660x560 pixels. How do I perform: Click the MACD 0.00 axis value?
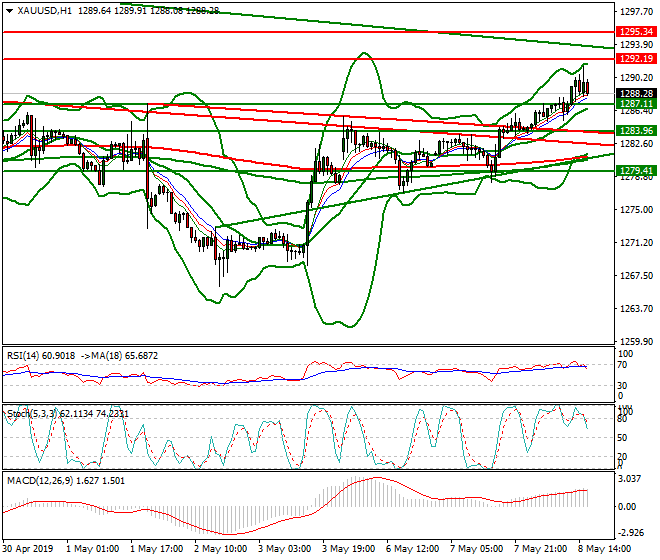627,507
